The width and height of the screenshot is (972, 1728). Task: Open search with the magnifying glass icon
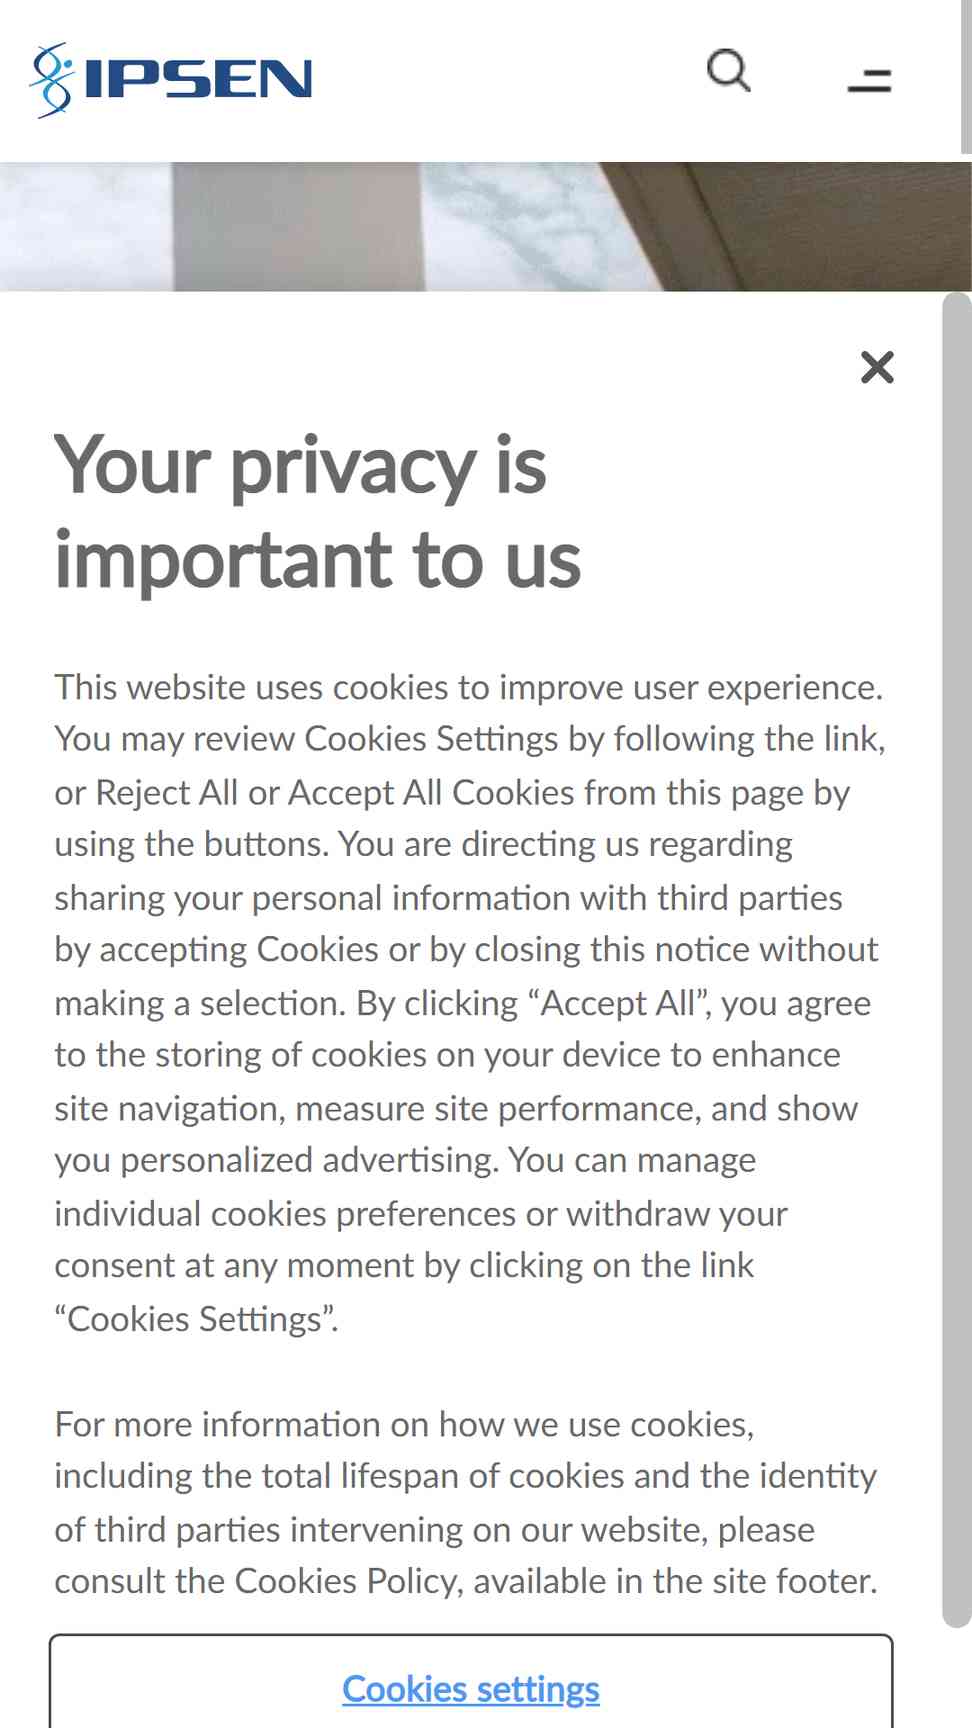coord(729,72)
